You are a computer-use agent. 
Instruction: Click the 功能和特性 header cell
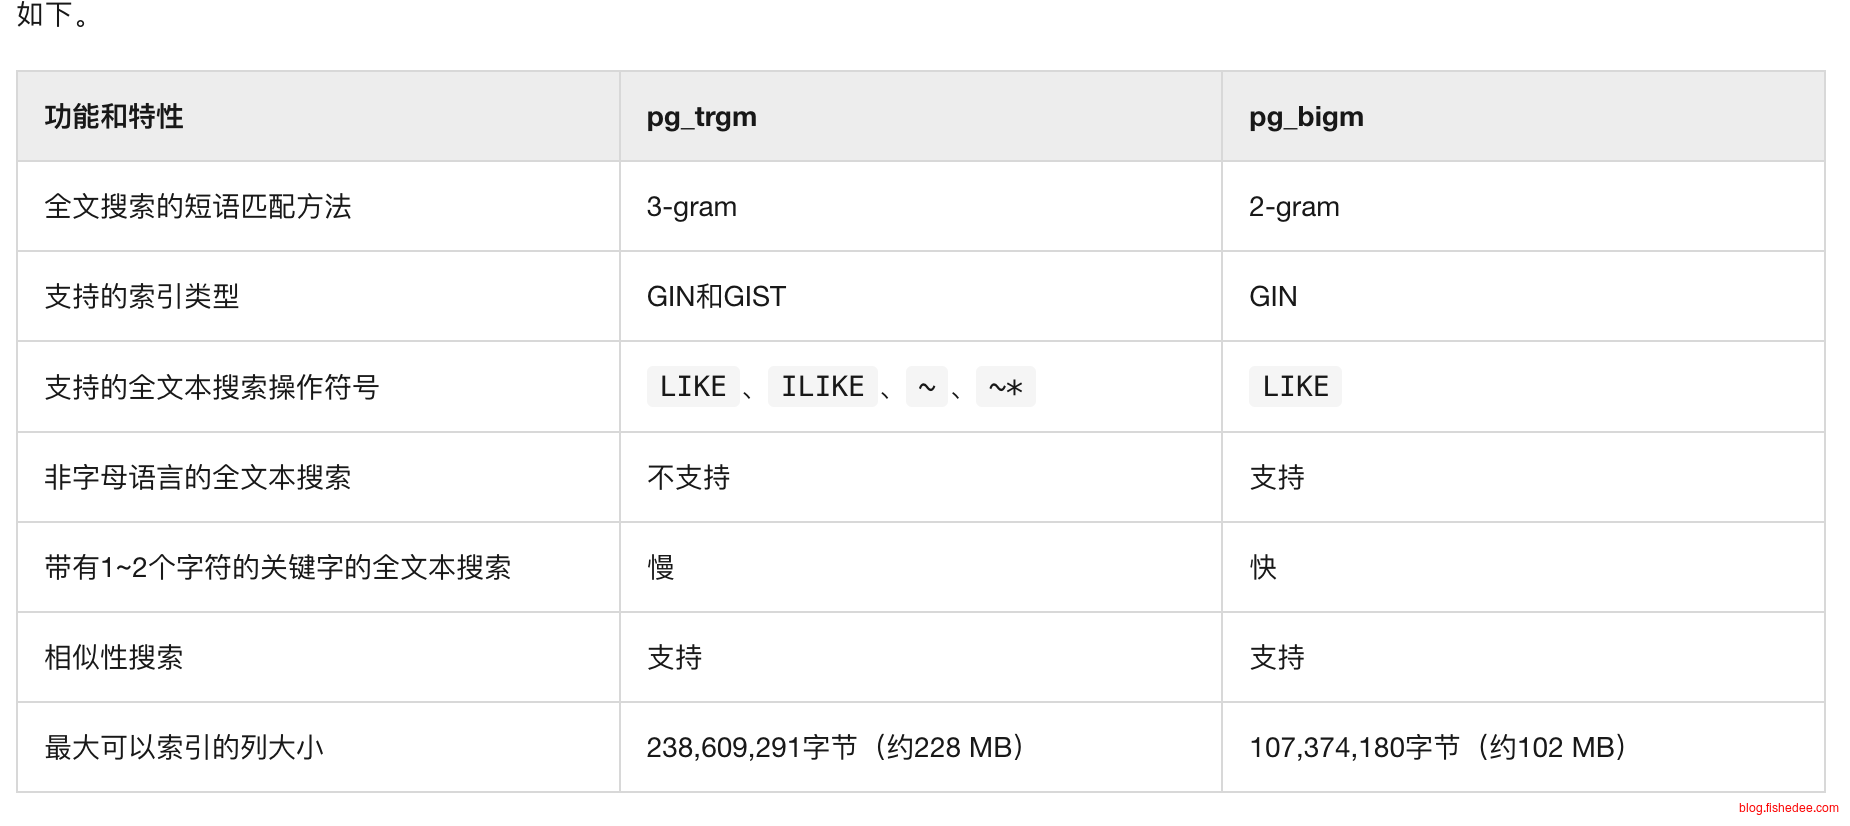point(114,117)
